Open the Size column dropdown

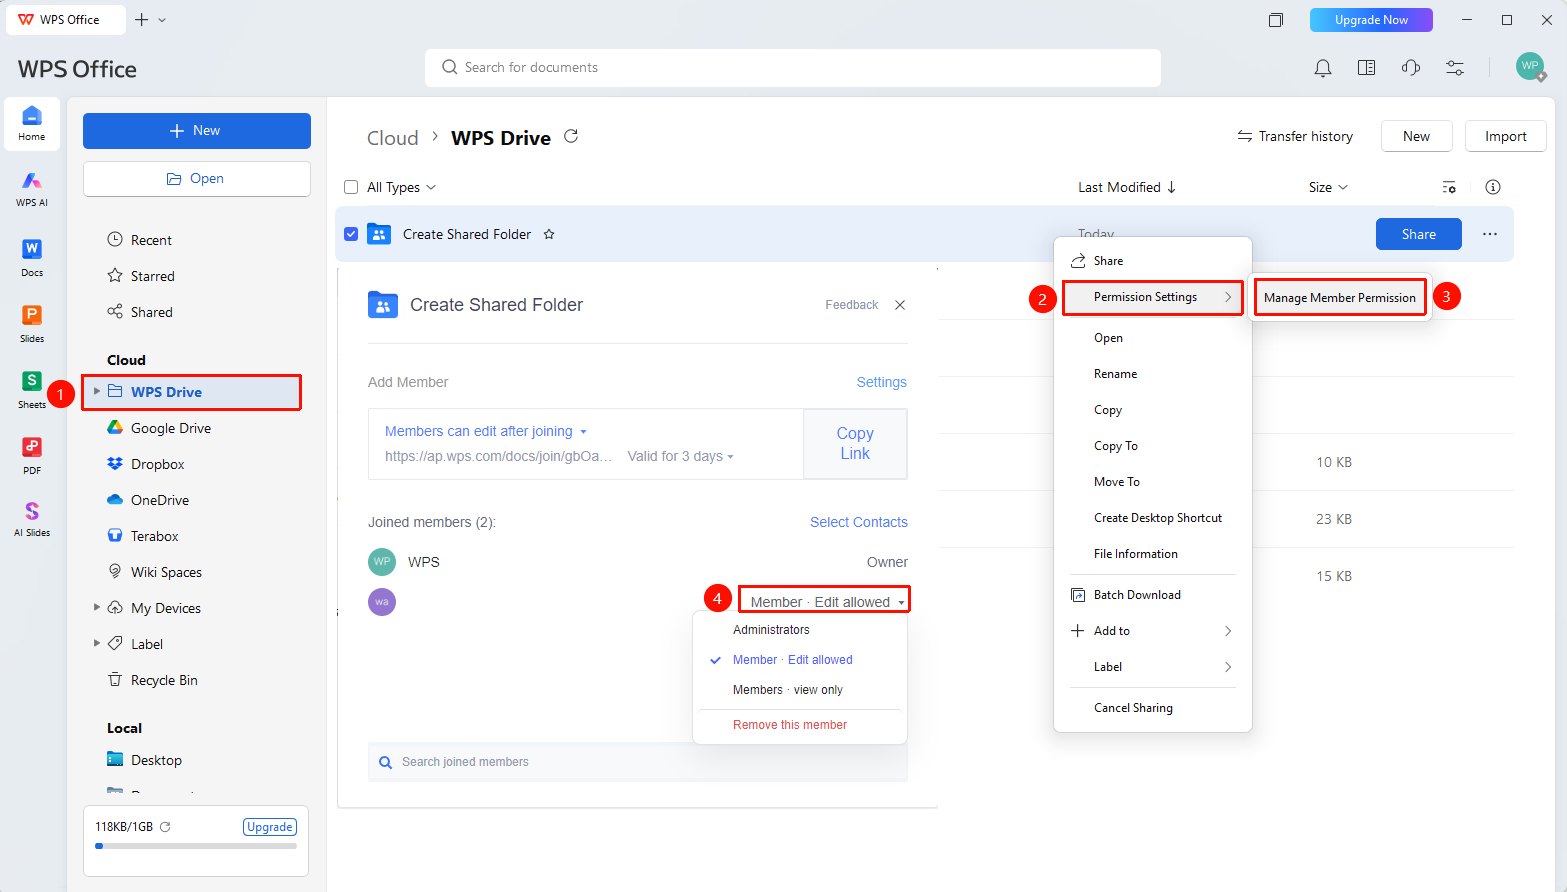(x=1328, y=187)
